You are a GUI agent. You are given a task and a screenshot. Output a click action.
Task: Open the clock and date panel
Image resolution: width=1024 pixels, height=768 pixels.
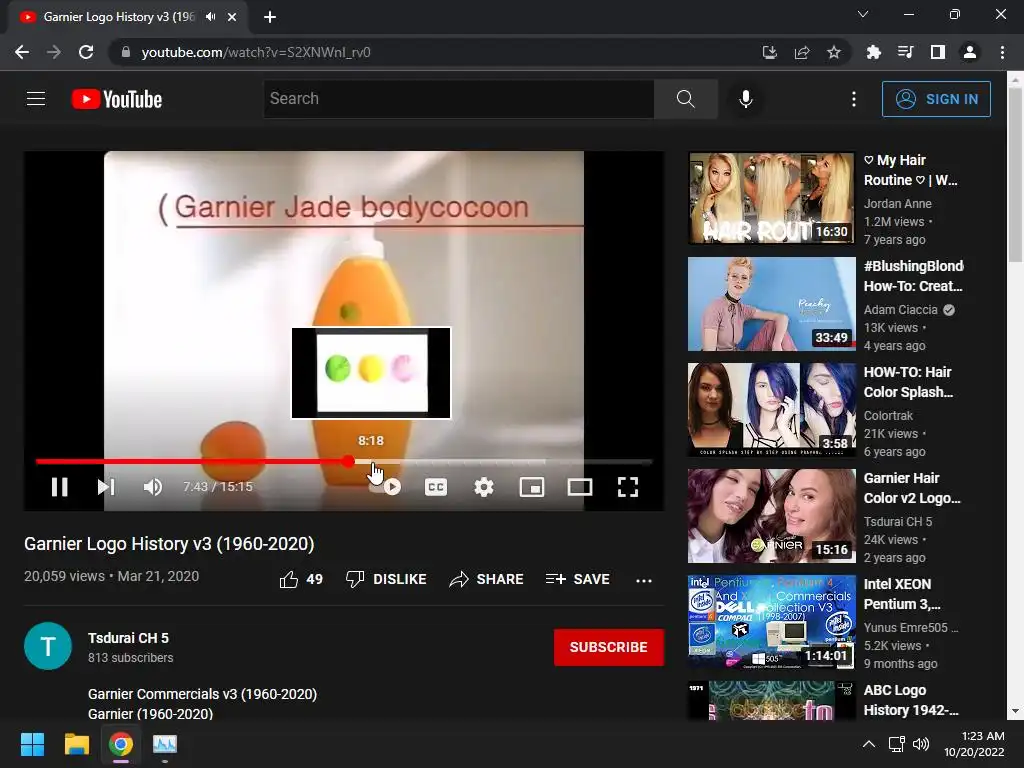pyautogui.click(x=974, y=744)
